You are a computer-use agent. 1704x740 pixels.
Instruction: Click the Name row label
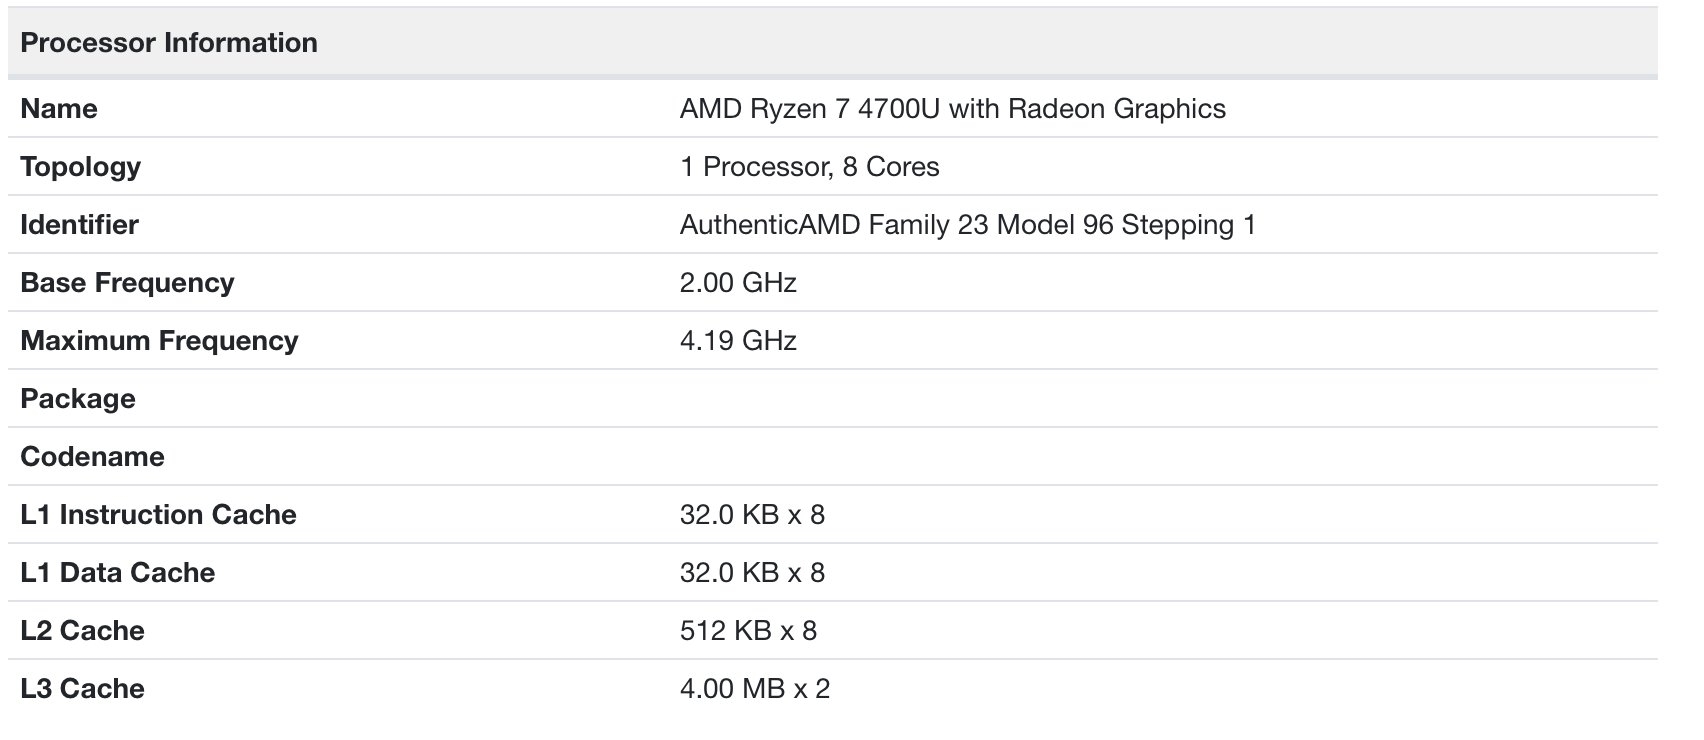tap(59, 109)
